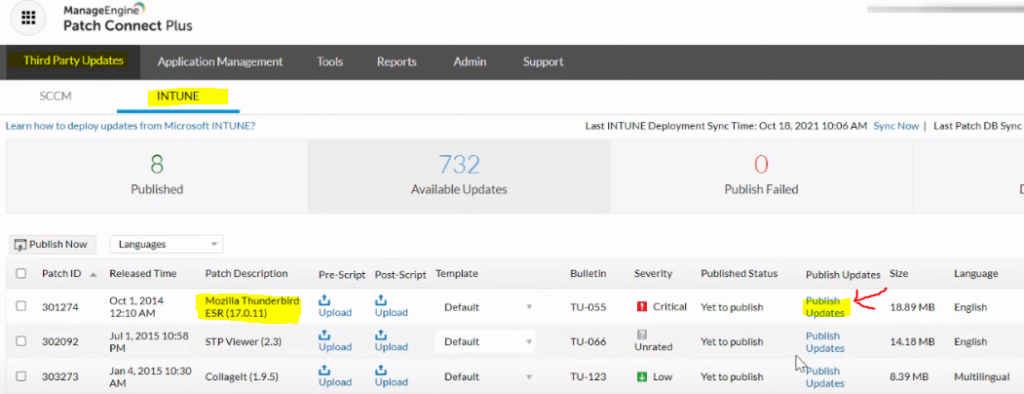The height and width of the screenshot is (394, 1024).
Task: Click Sync Now link
Action: point(896,125)
